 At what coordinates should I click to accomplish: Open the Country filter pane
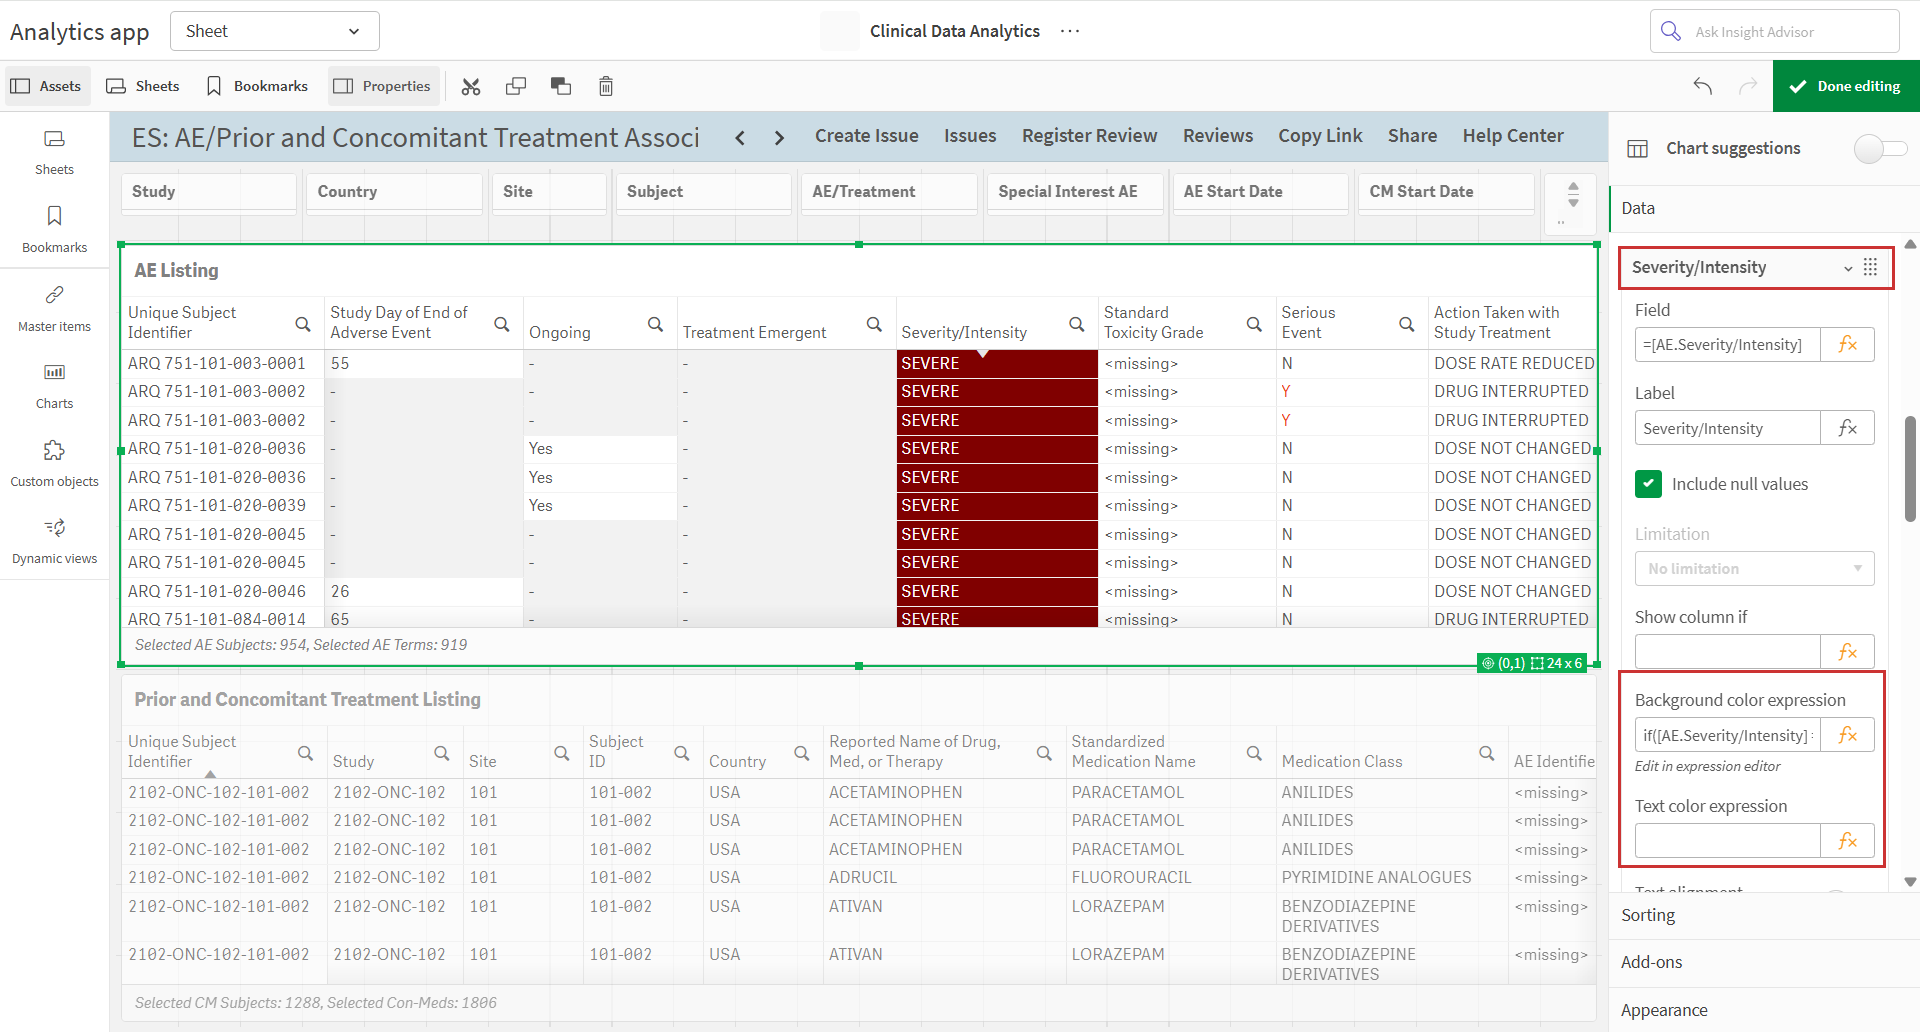tap(395, 192)
